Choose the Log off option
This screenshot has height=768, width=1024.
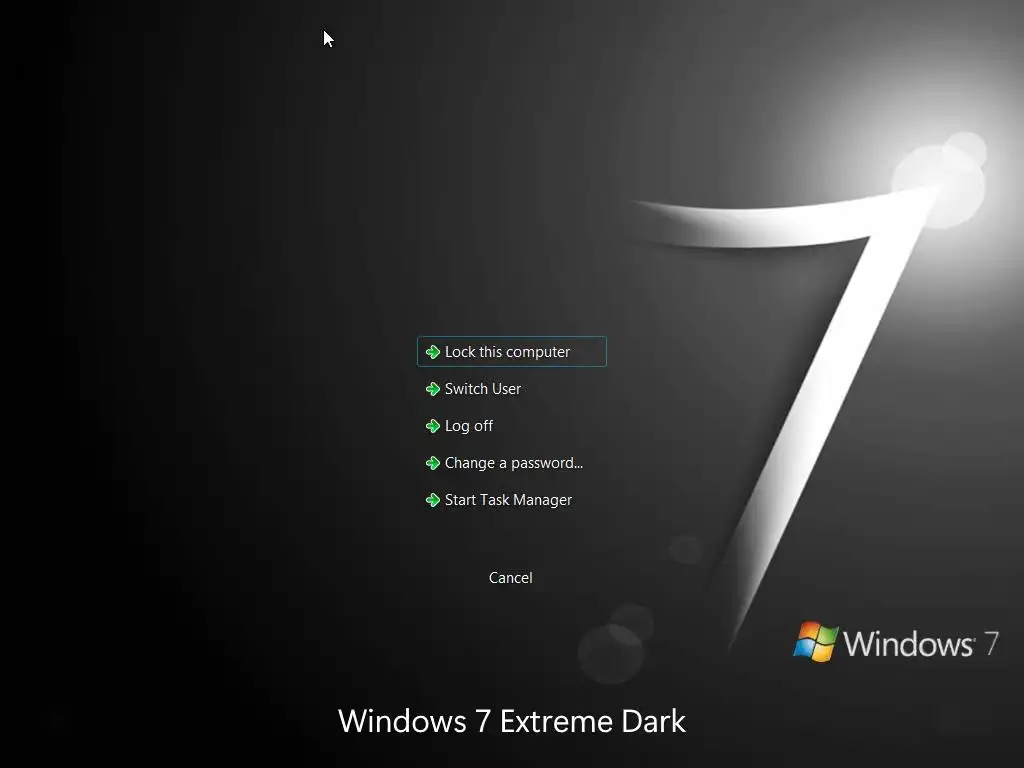tap(468, 426)
